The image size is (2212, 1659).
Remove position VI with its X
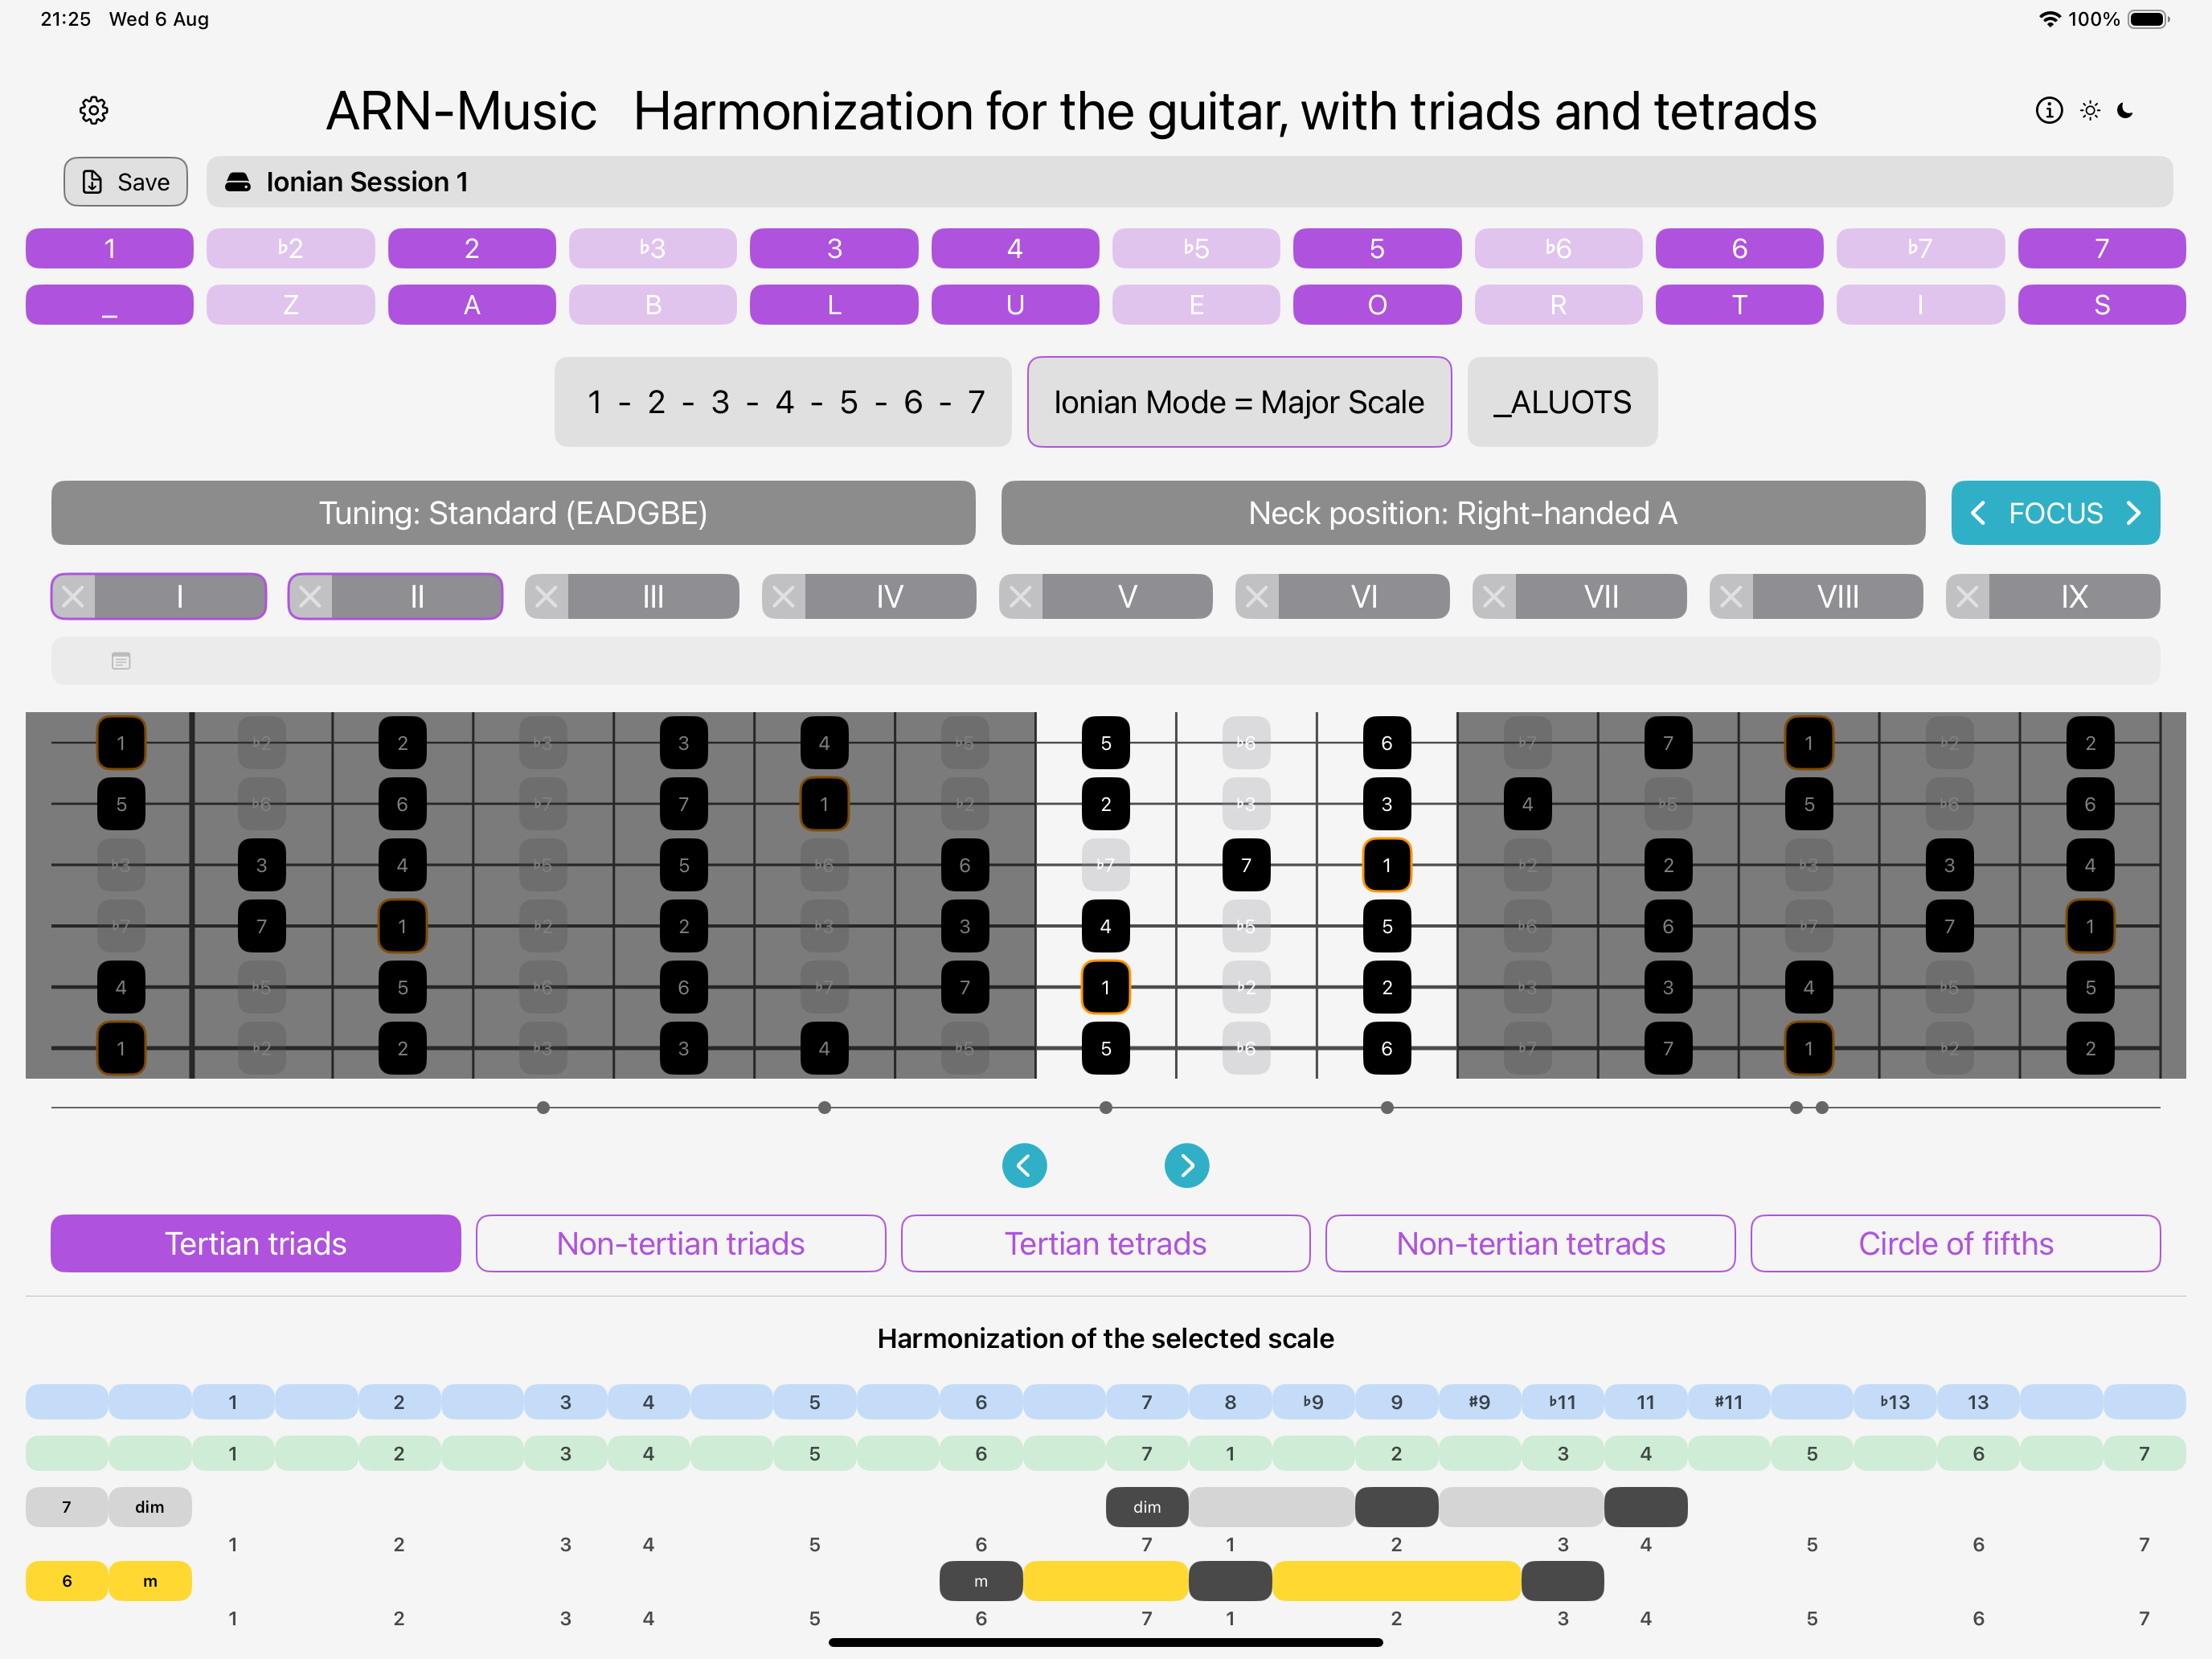click(x=1257, y=597)
